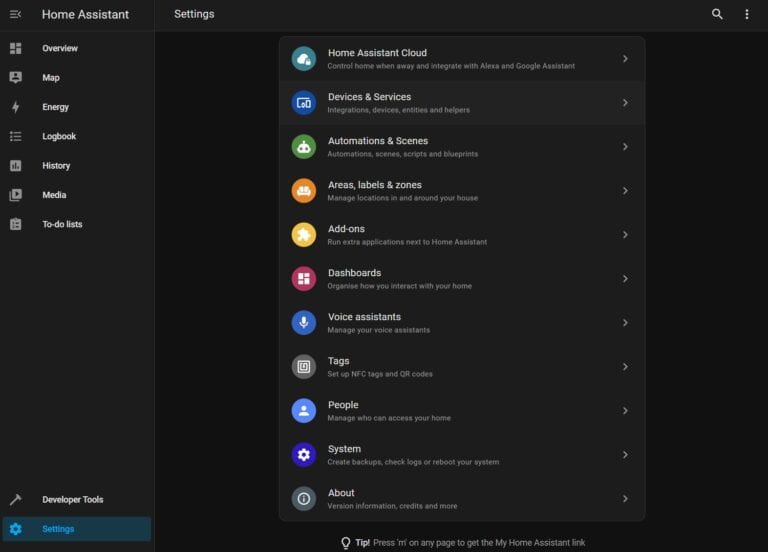Click the Overview dashboard icon
Image resolution: width=768 pixels, height=552 pixels.
pos(16,48)
